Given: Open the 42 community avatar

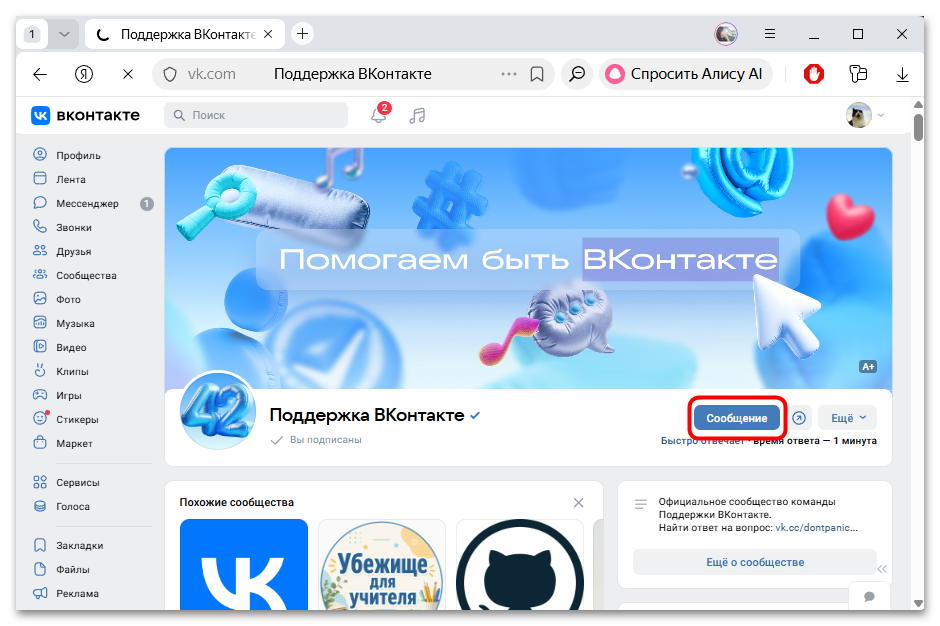Looking at the screenshot, I should tap(218, 411).
